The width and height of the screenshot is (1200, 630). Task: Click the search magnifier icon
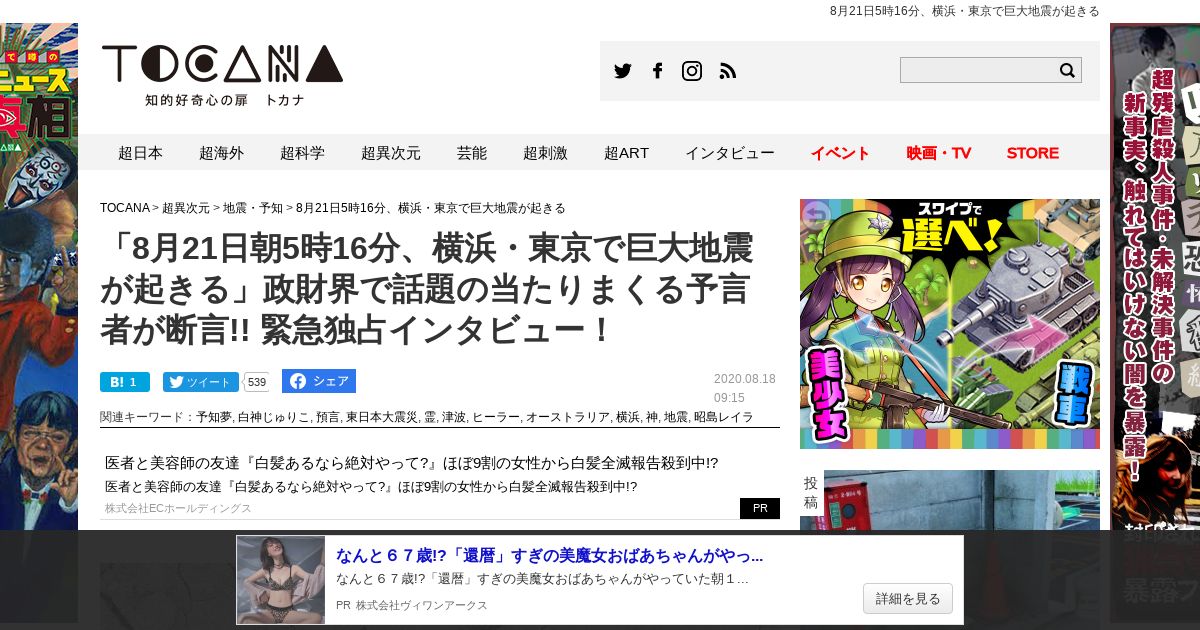[1067, 70]
